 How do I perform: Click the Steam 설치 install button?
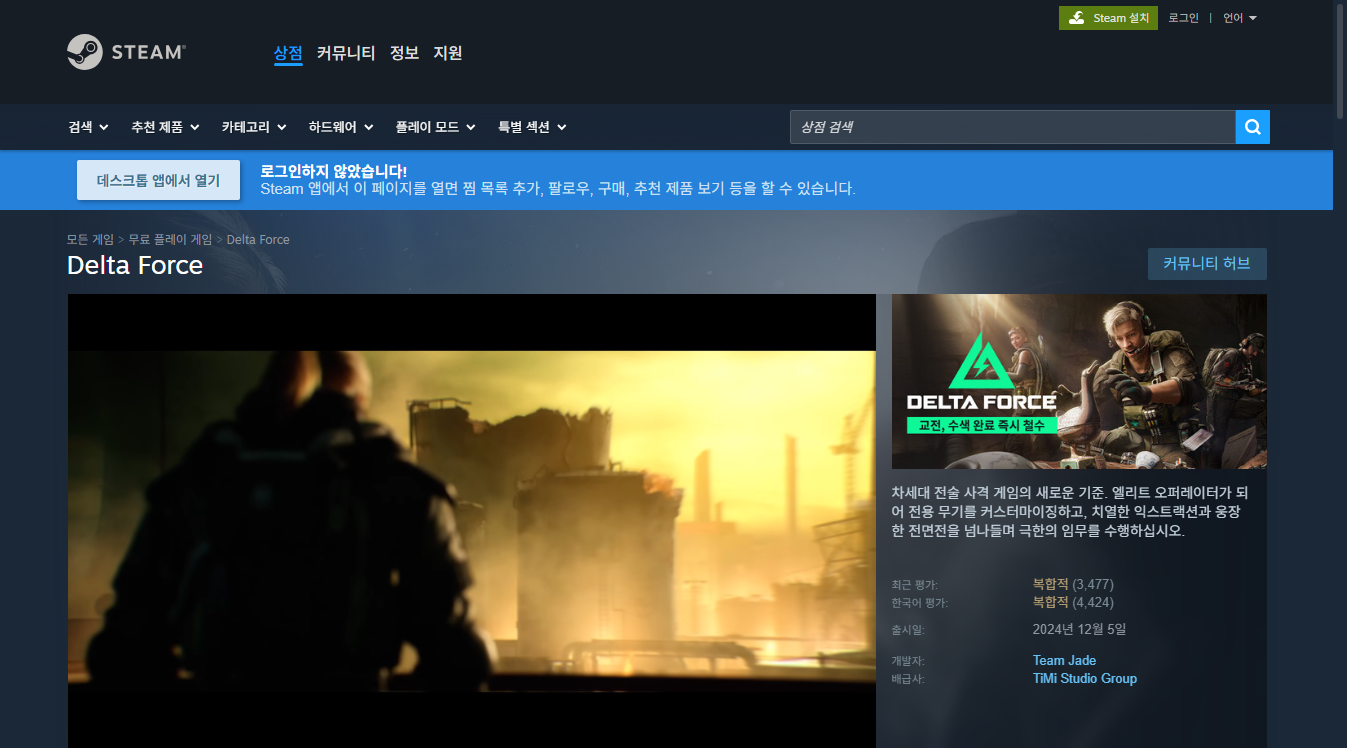click(1108, 18)
